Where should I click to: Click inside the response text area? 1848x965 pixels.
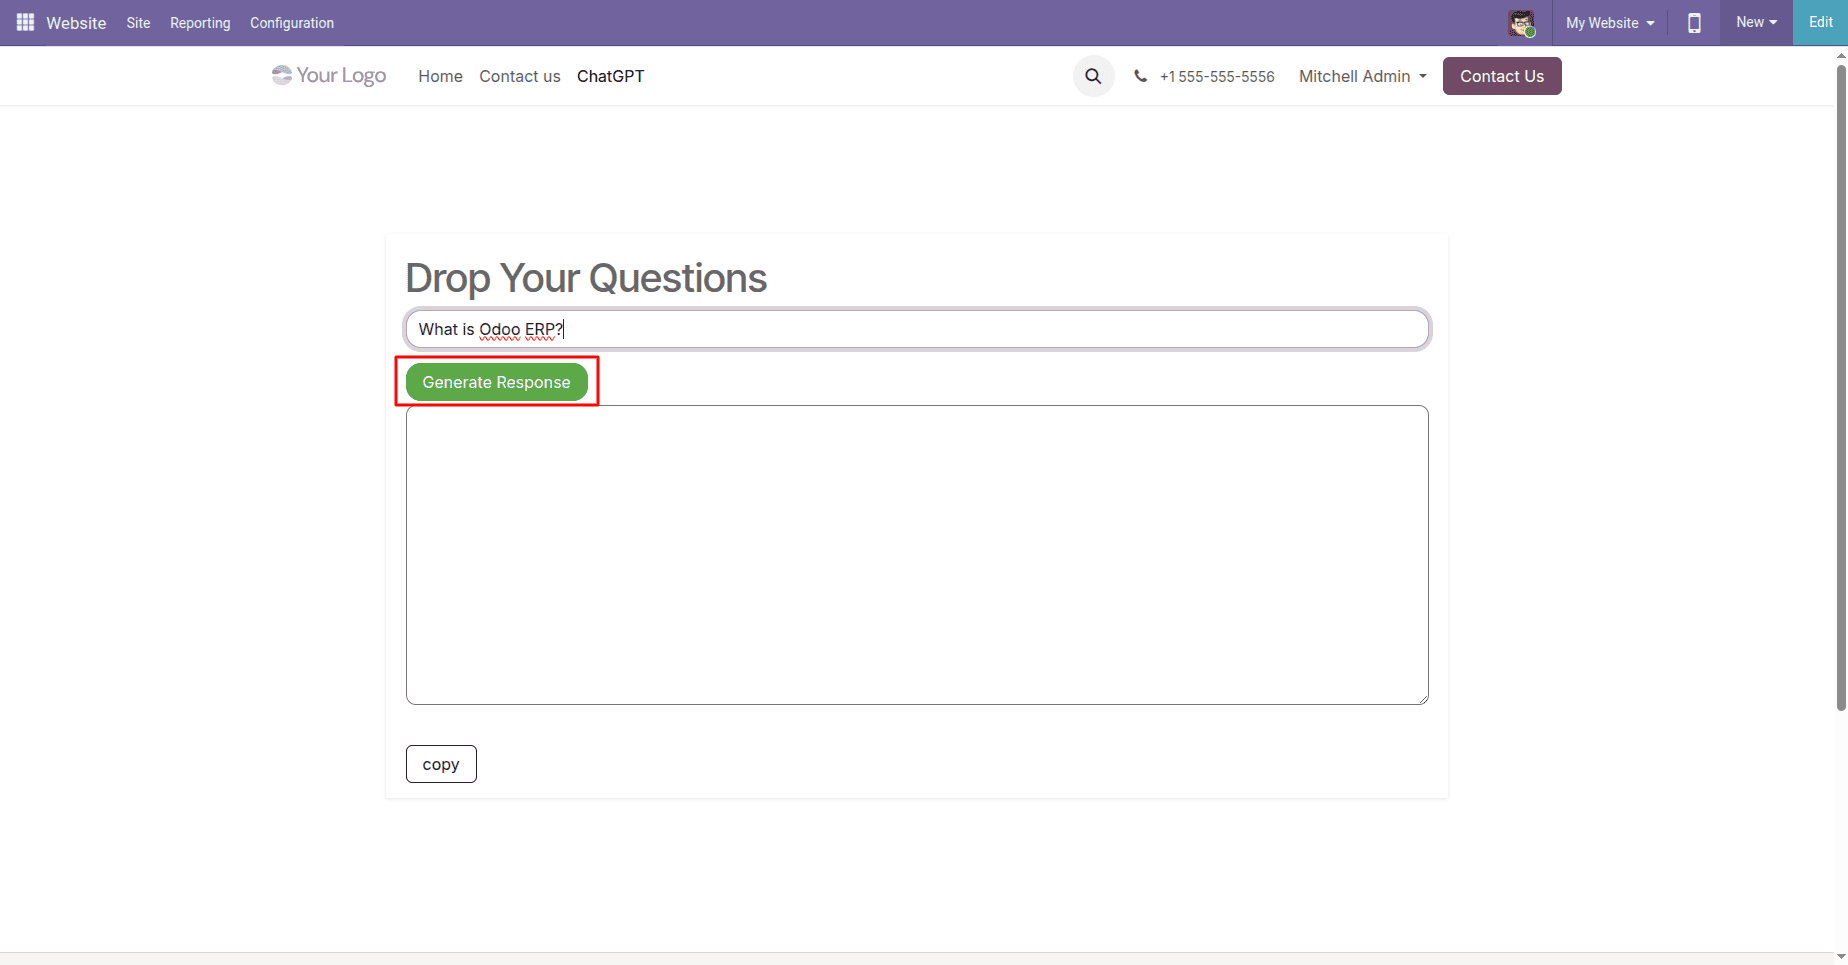917,555
